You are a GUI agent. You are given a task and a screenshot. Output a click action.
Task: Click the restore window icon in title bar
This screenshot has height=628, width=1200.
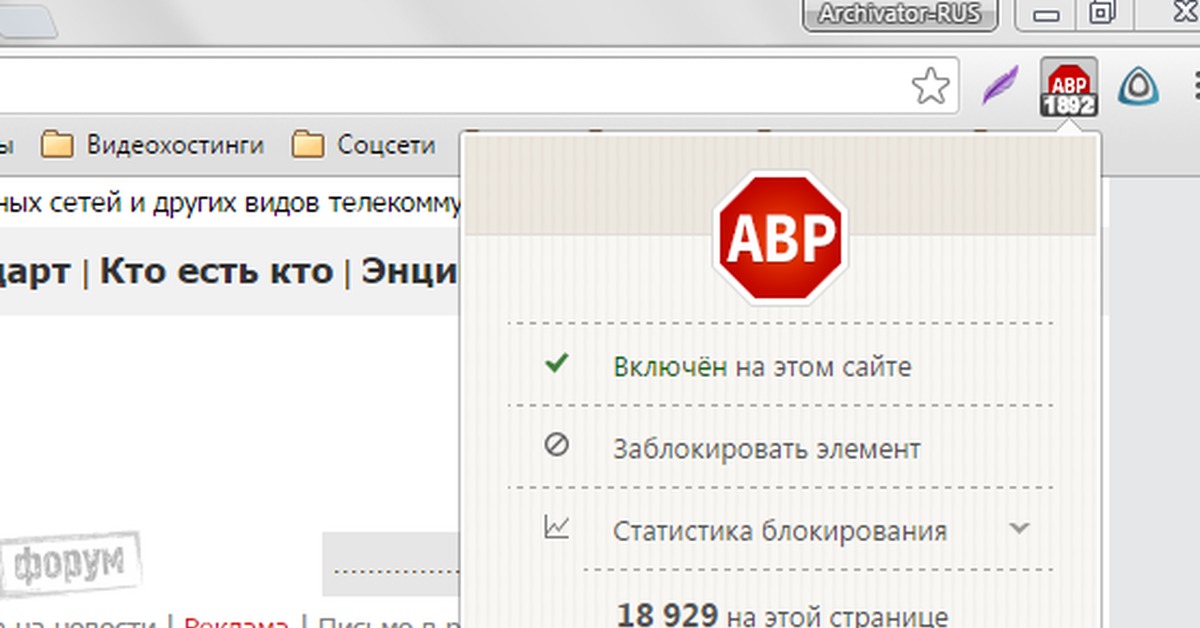pos(1101,14)
